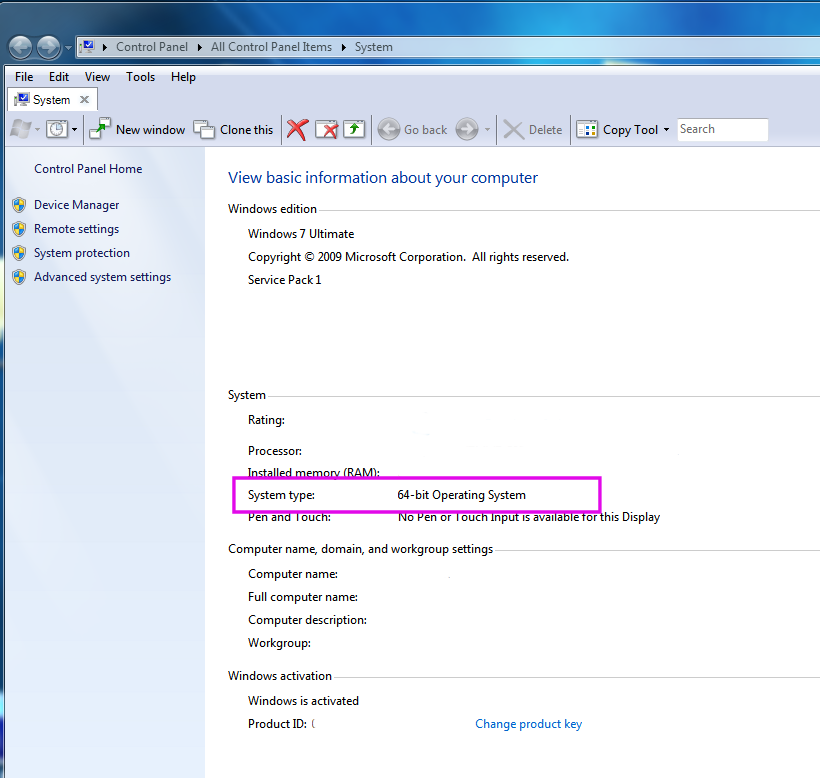Open the View menu
Image resolution: width=820 pixels, height=778 pixels.
click(97, 77)
